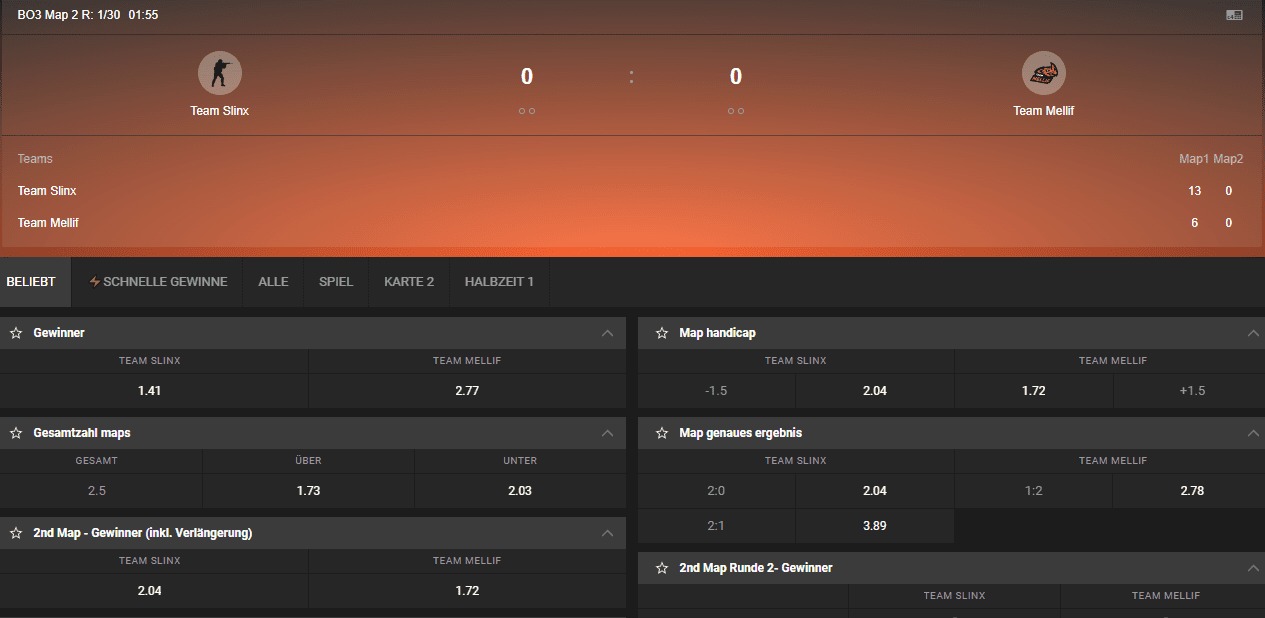Star the Map genaues ergebnis market
Image resolution: width=1265 pixels, height=618 pixels.
pos(662,433)
